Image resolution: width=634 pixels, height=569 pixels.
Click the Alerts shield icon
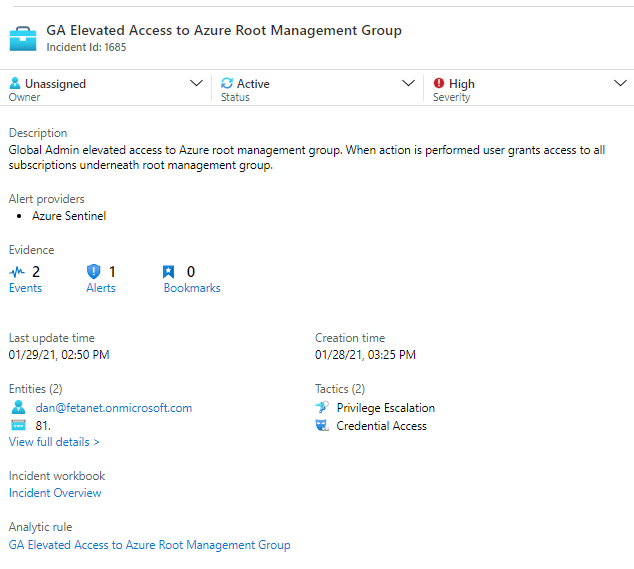point(94,271)
